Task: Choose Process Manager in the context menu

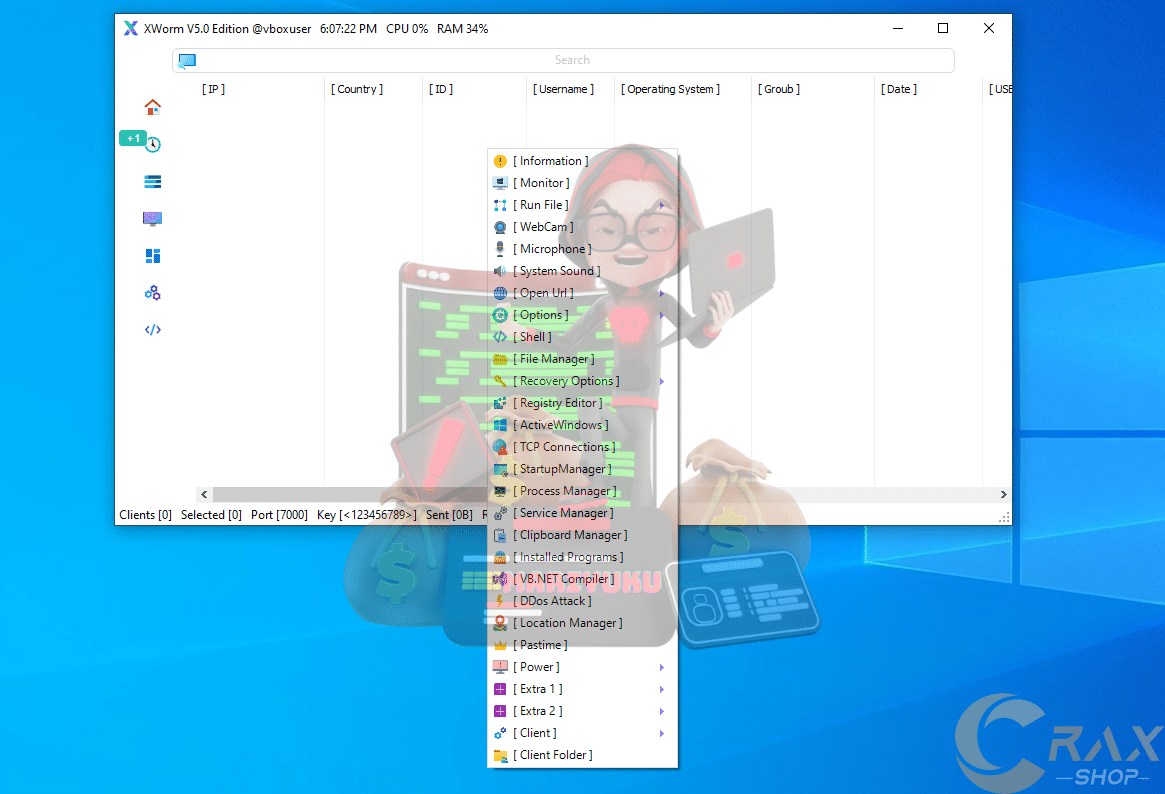Action: (x=564, y=491)
